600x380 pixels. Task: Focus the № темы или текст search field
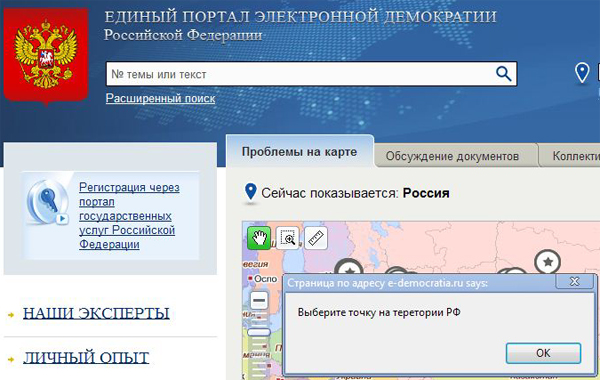tap(300, 74)
